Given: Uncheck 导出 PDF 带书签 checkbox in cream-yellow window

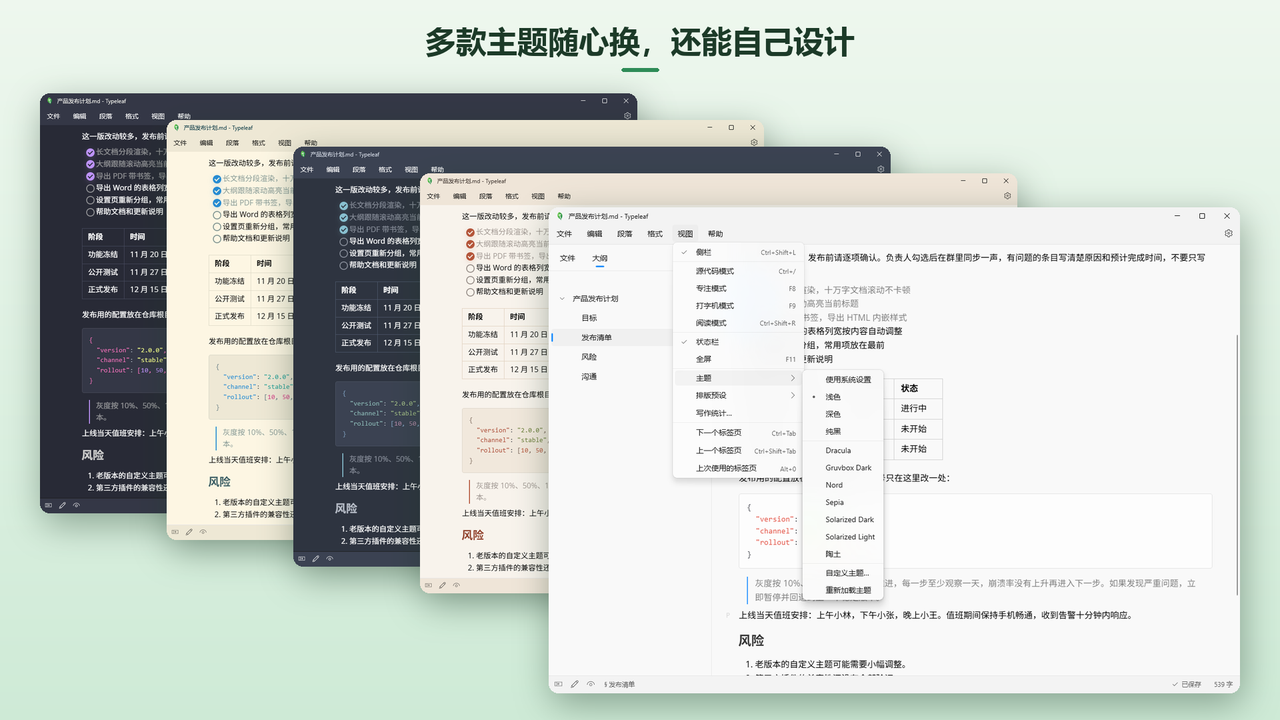Looking at the screenshot, I should tap(217, 202).
